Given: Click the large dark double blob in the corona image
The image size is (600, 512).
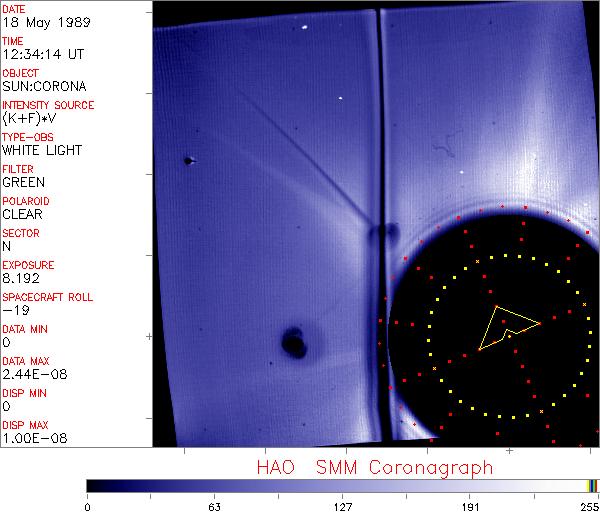Looking at the screenshot, I should [294, 342].
